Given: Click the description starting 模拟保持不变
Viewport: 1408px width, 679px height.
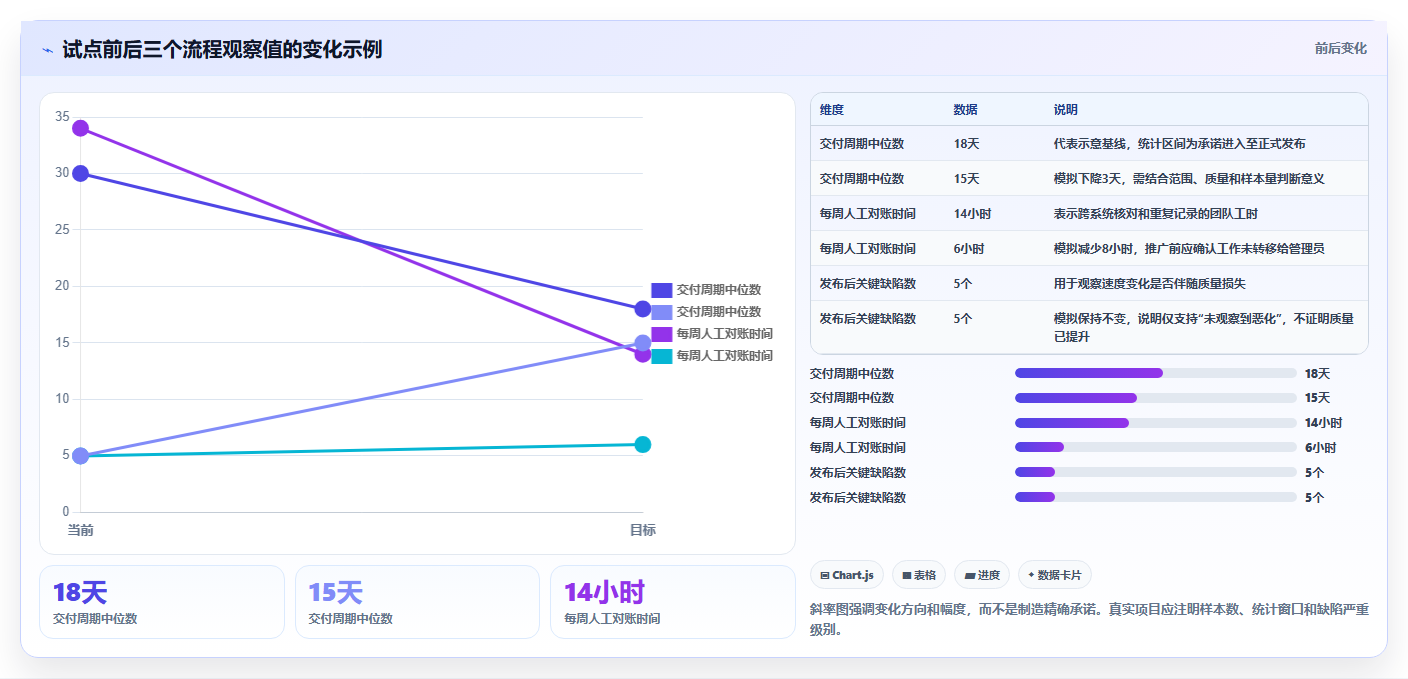Looking at the screenshot, I should point(1204,327).
